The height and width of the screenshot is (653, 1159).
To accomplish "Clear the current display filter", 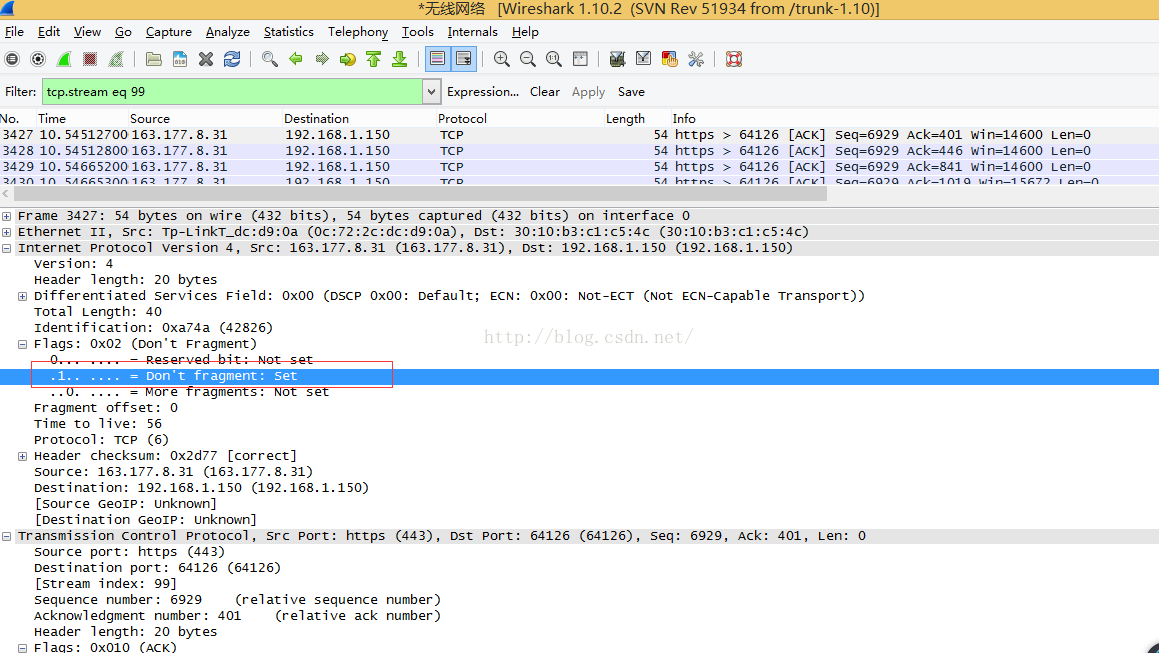I will click(x=544, y=91).
